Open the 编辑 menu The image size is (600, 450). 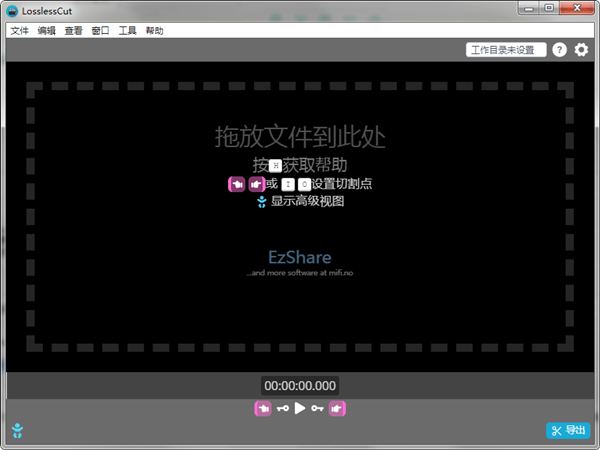(x=46, y=31)
